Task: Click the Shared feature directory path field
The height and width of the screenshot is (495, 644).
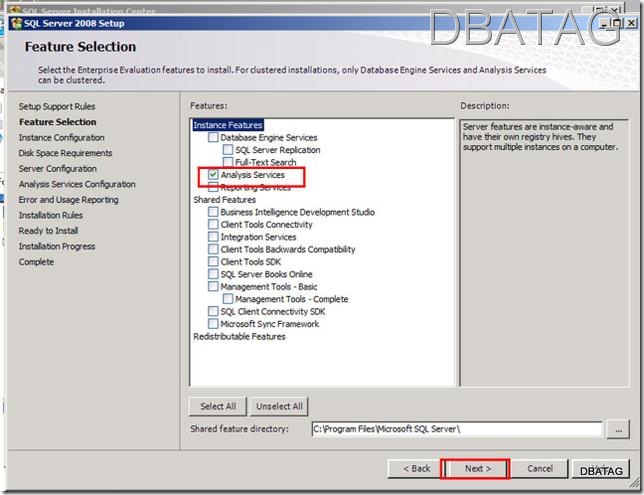Action: [457, 429]
